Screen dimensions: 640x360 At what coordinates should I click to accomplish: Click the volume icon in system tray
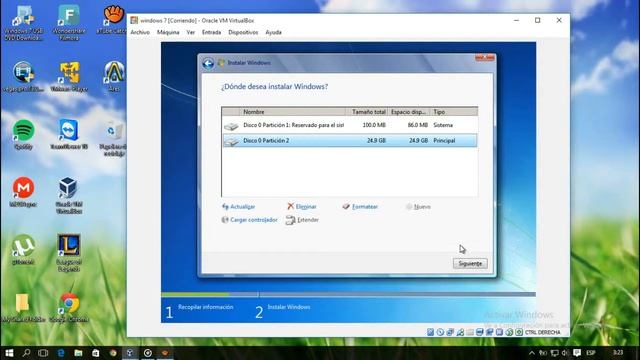[x=565, y=353]
